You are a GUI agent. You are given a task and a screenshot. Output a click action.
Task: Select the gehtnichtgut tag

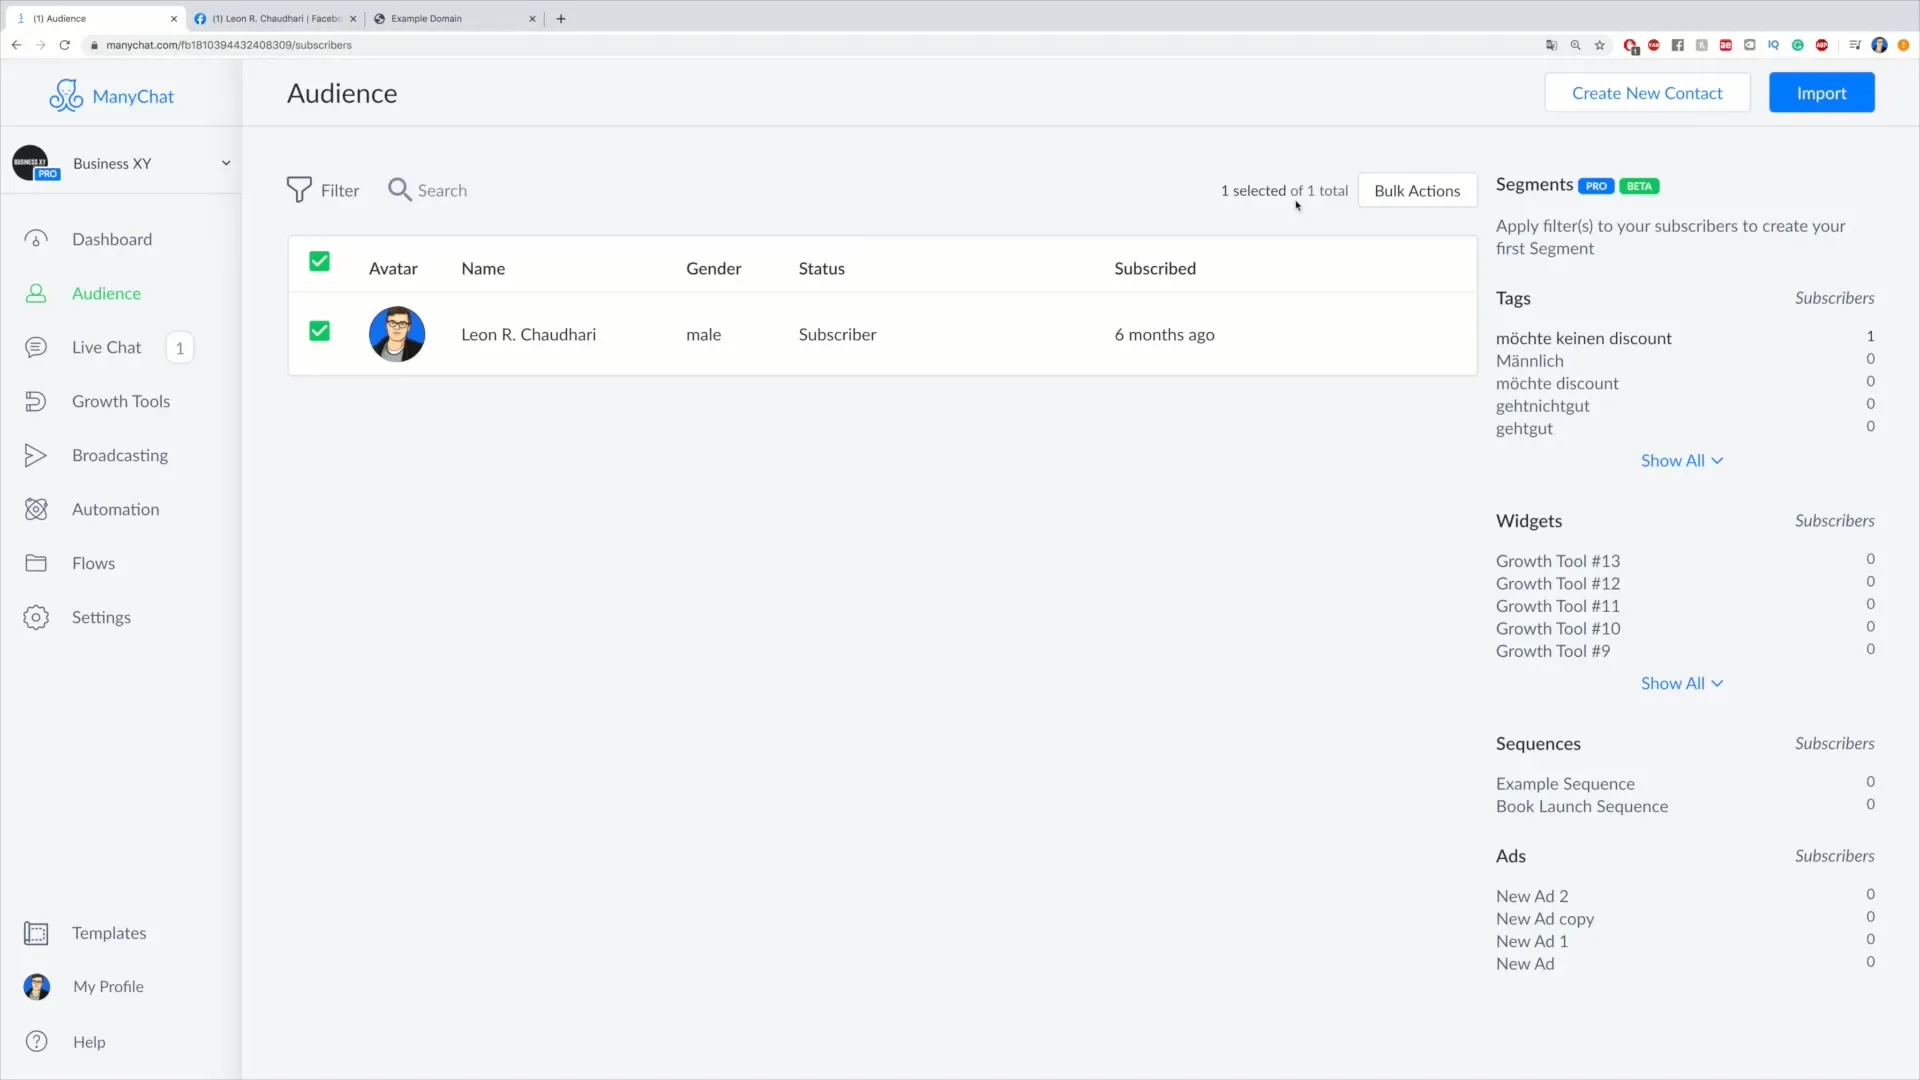(x=1542, y=406)
